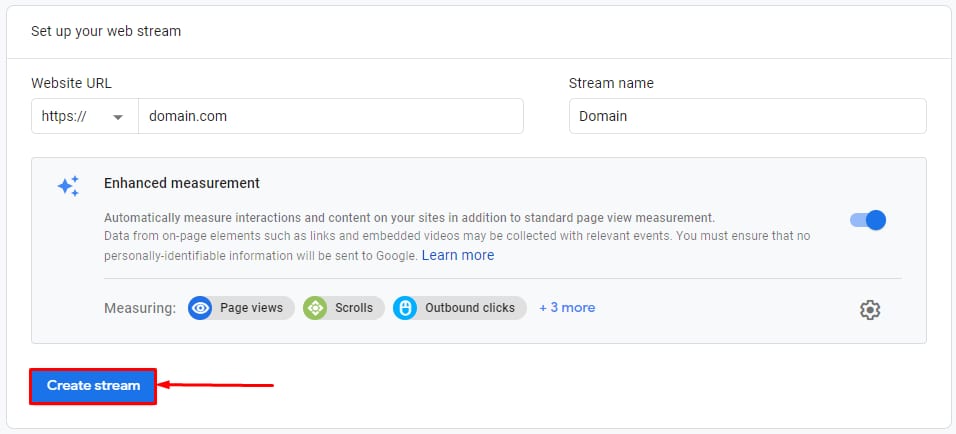Select the Page views chip label

pyautogui.click(x=253, y=308)
